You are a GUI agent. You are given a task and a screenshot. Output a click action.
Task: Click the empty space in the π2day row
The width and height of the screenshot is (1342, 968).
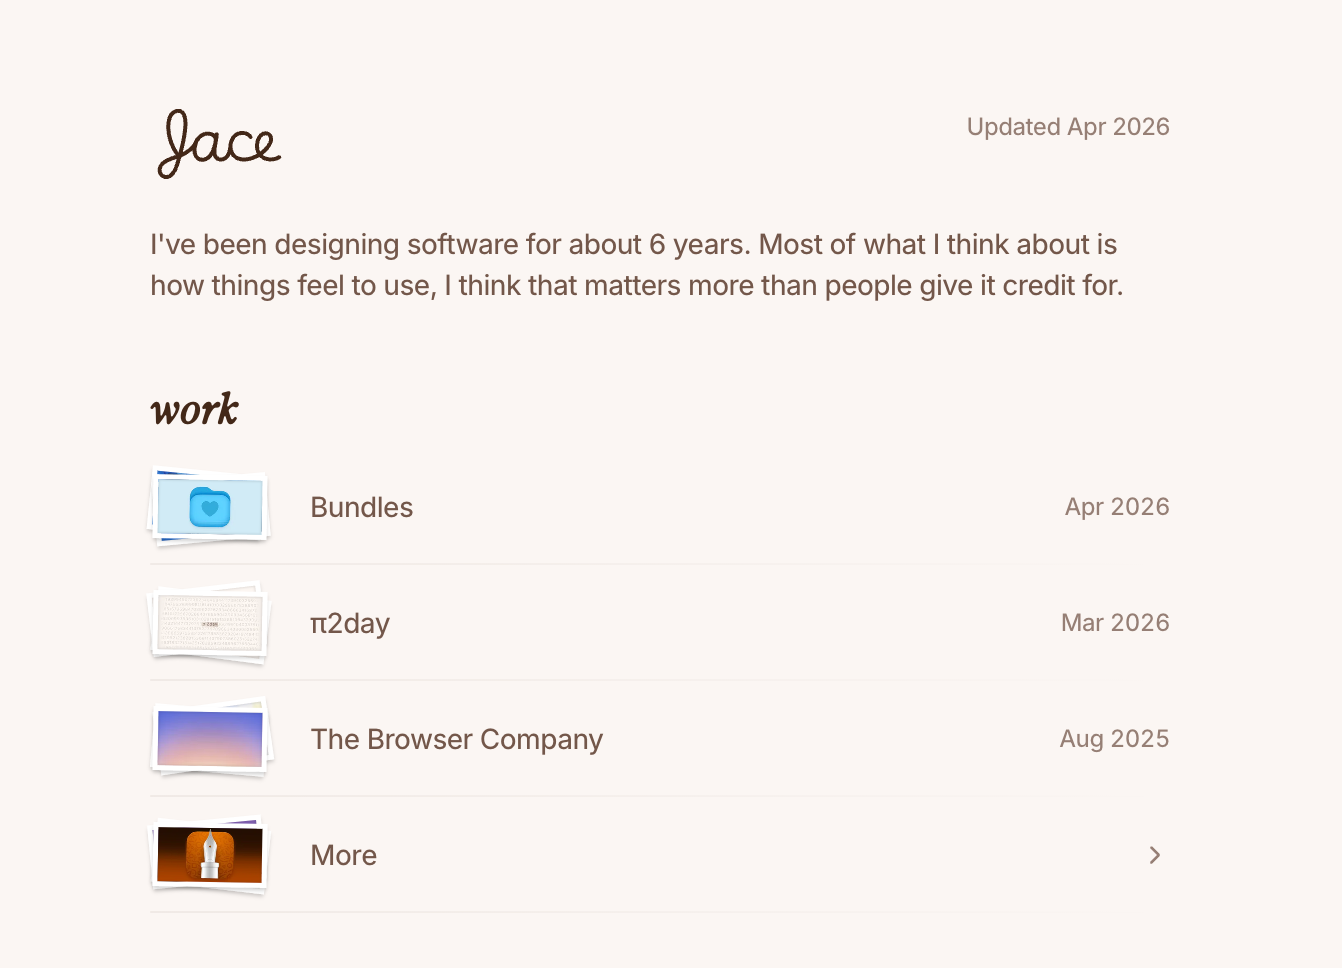click(x=725, y=623)
